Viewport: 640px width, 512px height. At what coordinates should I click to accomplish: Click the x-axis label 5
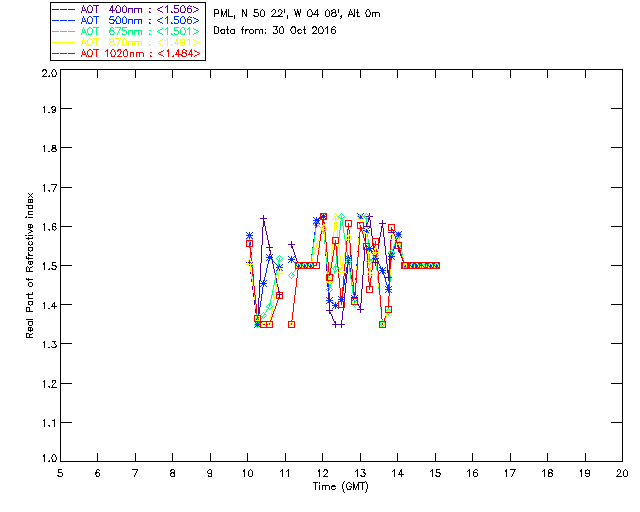[60, 473]
